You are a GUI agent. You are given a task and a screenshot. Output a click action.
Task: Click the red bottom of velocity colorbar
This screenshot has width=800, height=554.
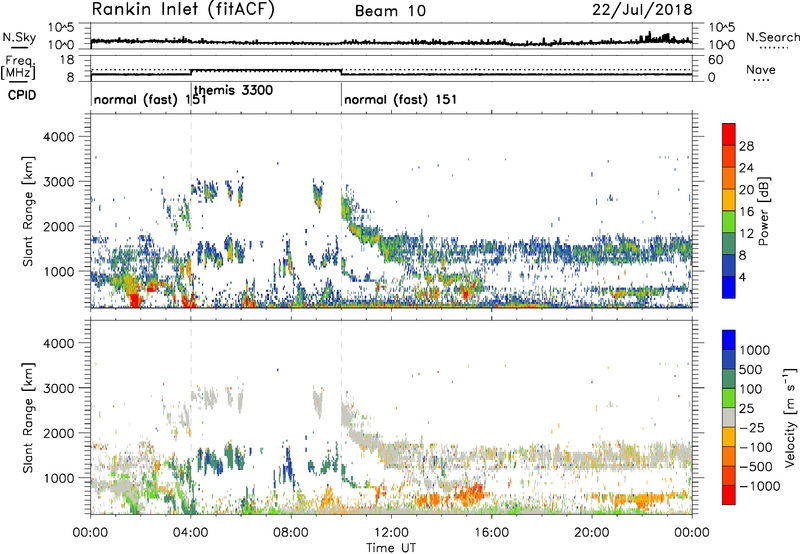pos(729,495)
